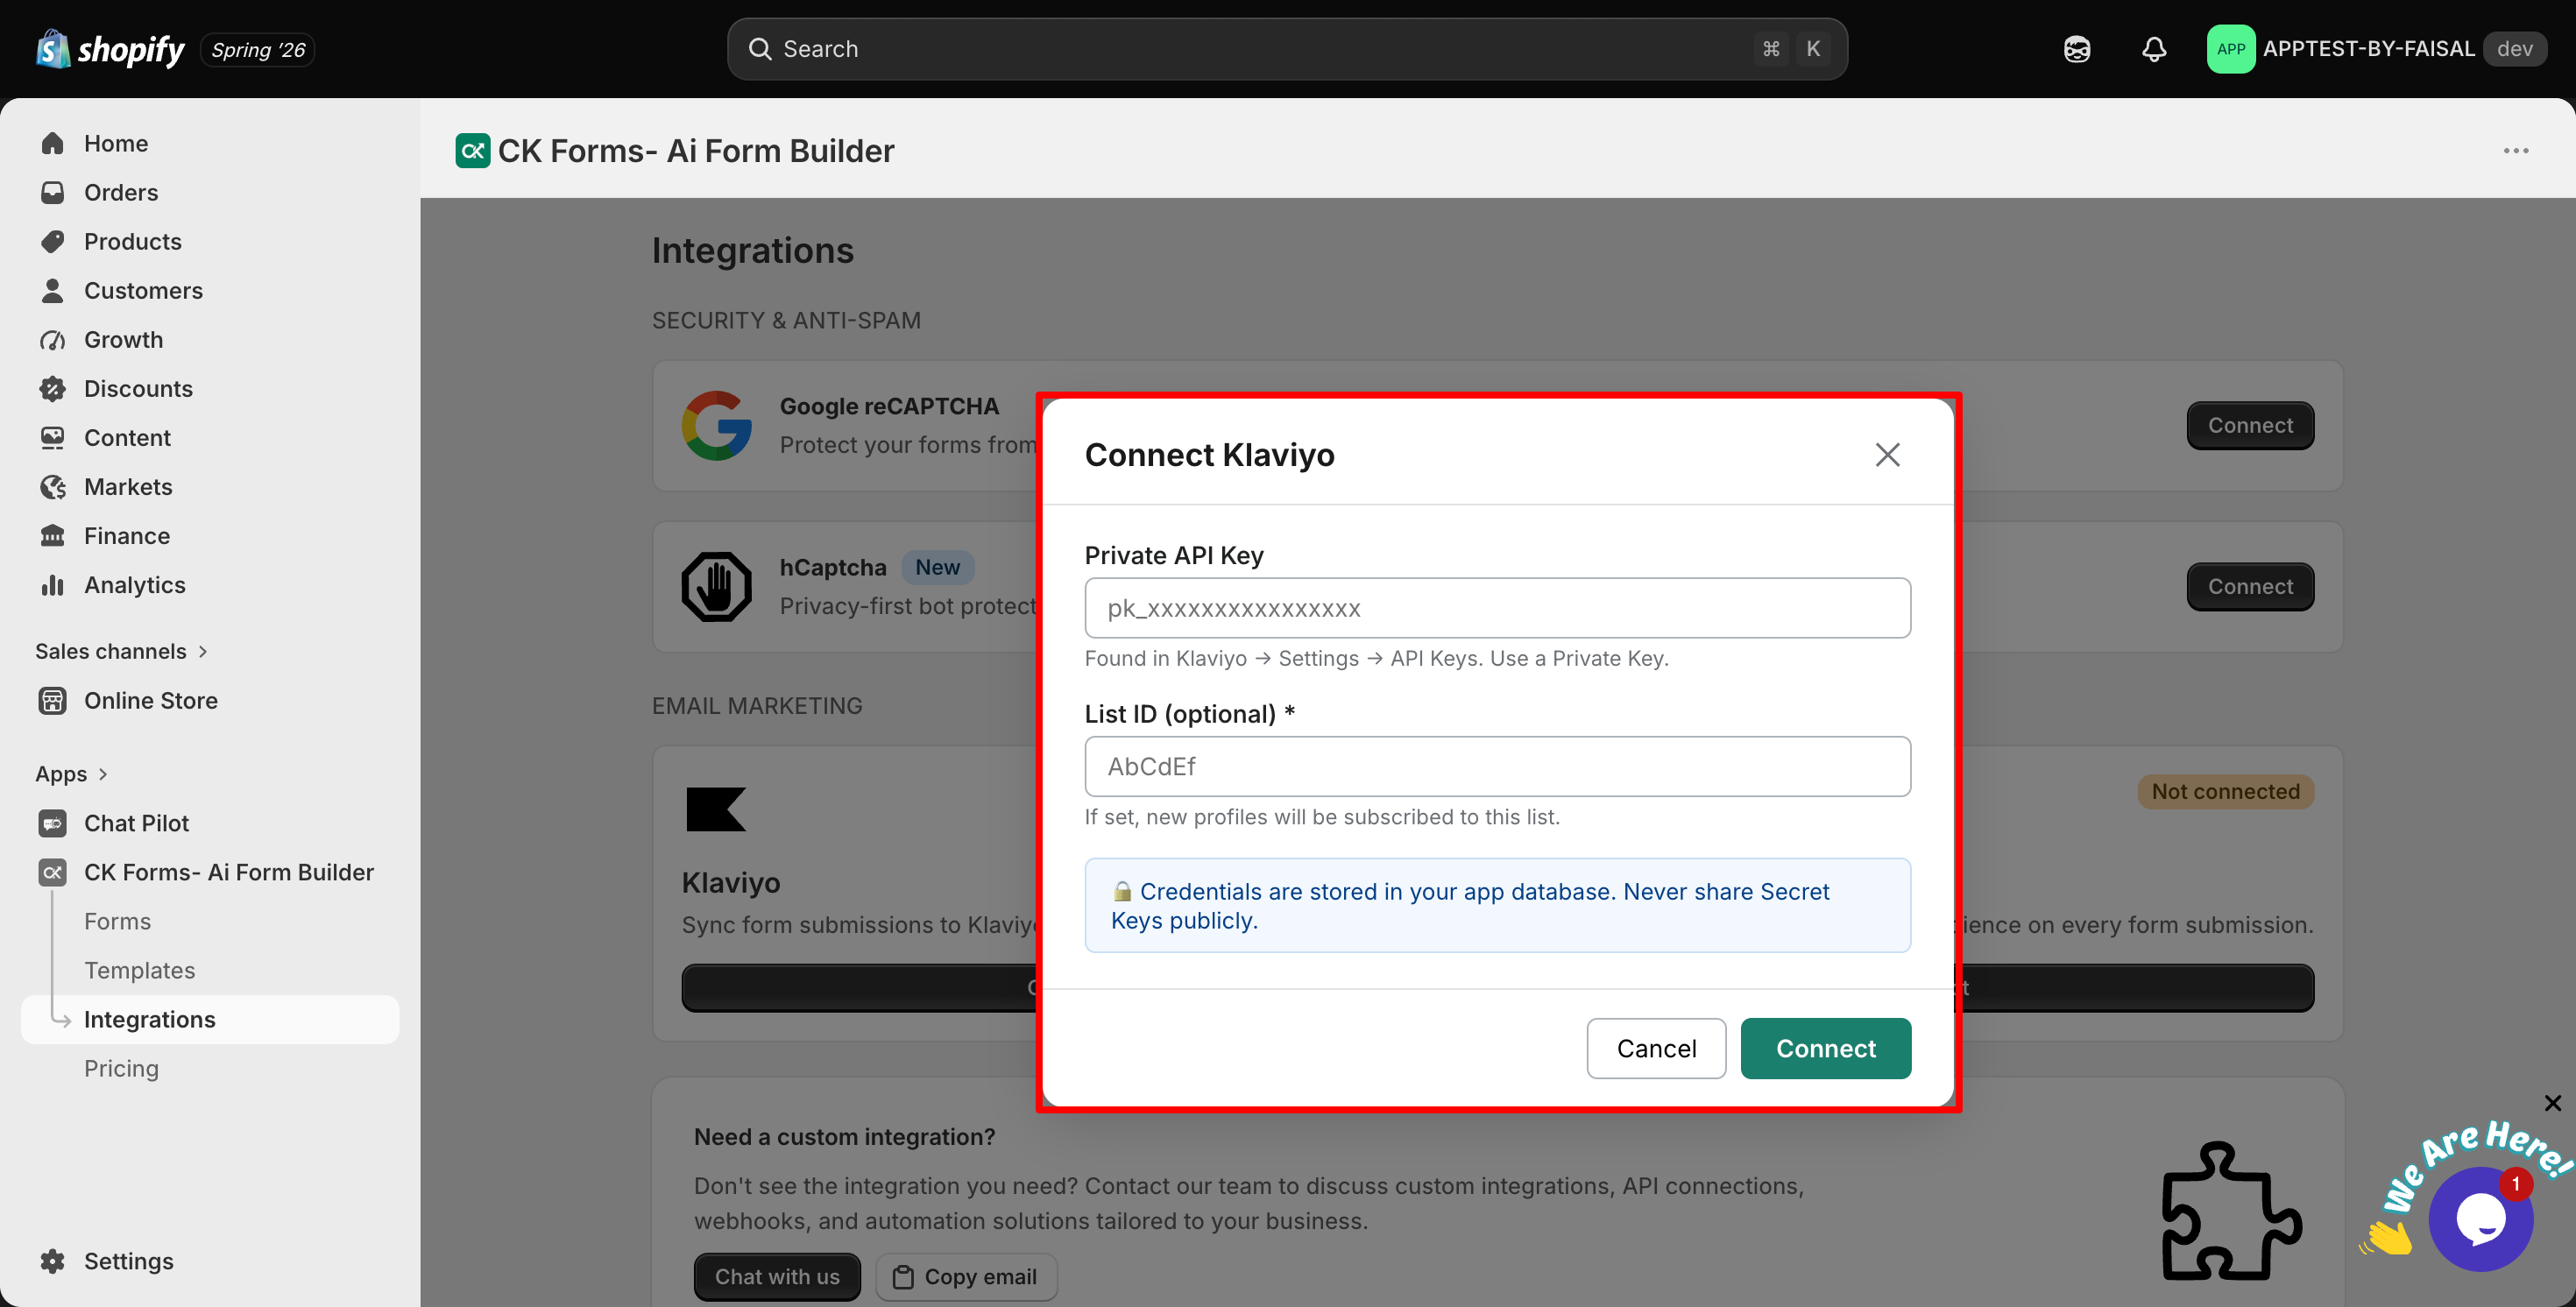Click the Google reCAPTCHA logo
Viewport: 2576px width, 1307px height.
pos(716,425)
